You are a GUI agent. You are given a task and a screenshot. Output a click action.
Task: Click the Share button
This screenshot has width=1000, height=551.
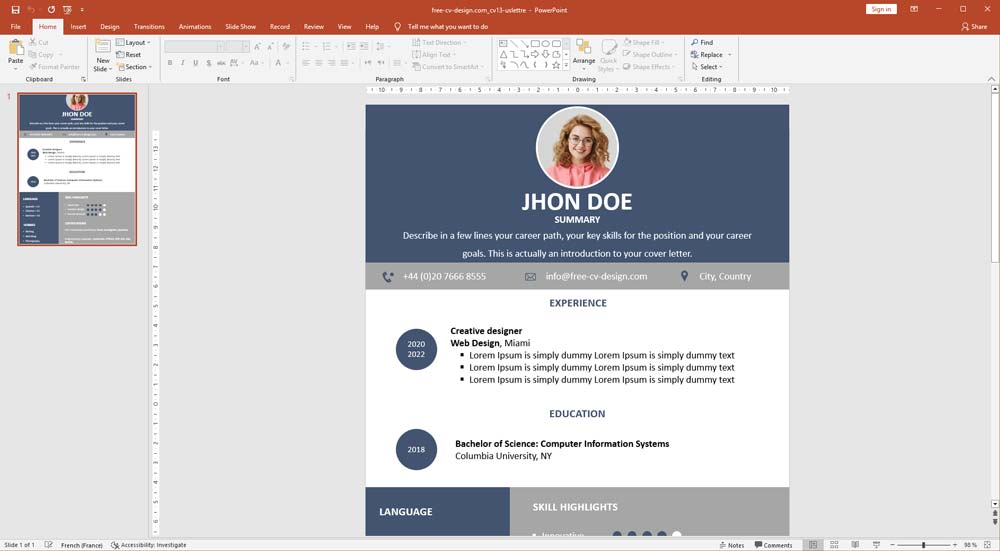click(x=974, y=27)
